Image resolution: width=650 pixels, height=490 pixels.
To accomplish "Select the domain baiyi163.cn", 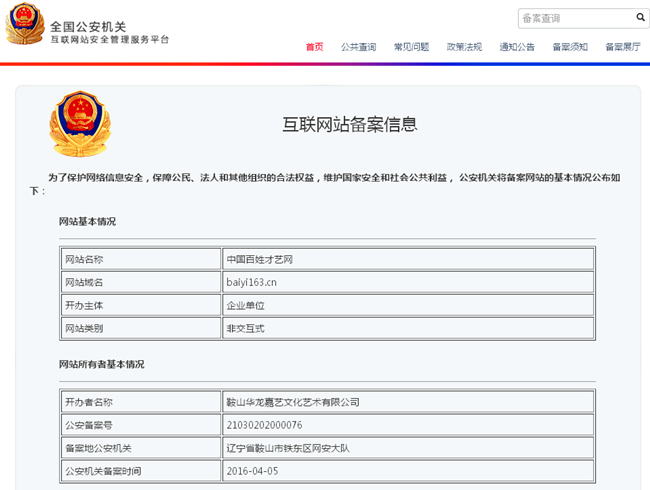I will (251, 282).
